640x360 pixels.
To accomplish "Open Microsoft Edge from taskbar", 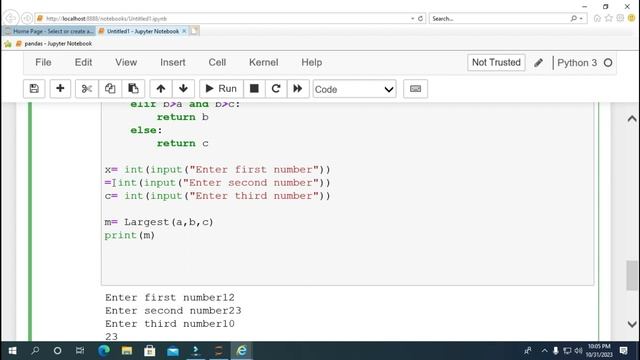I will click(104, 351).
